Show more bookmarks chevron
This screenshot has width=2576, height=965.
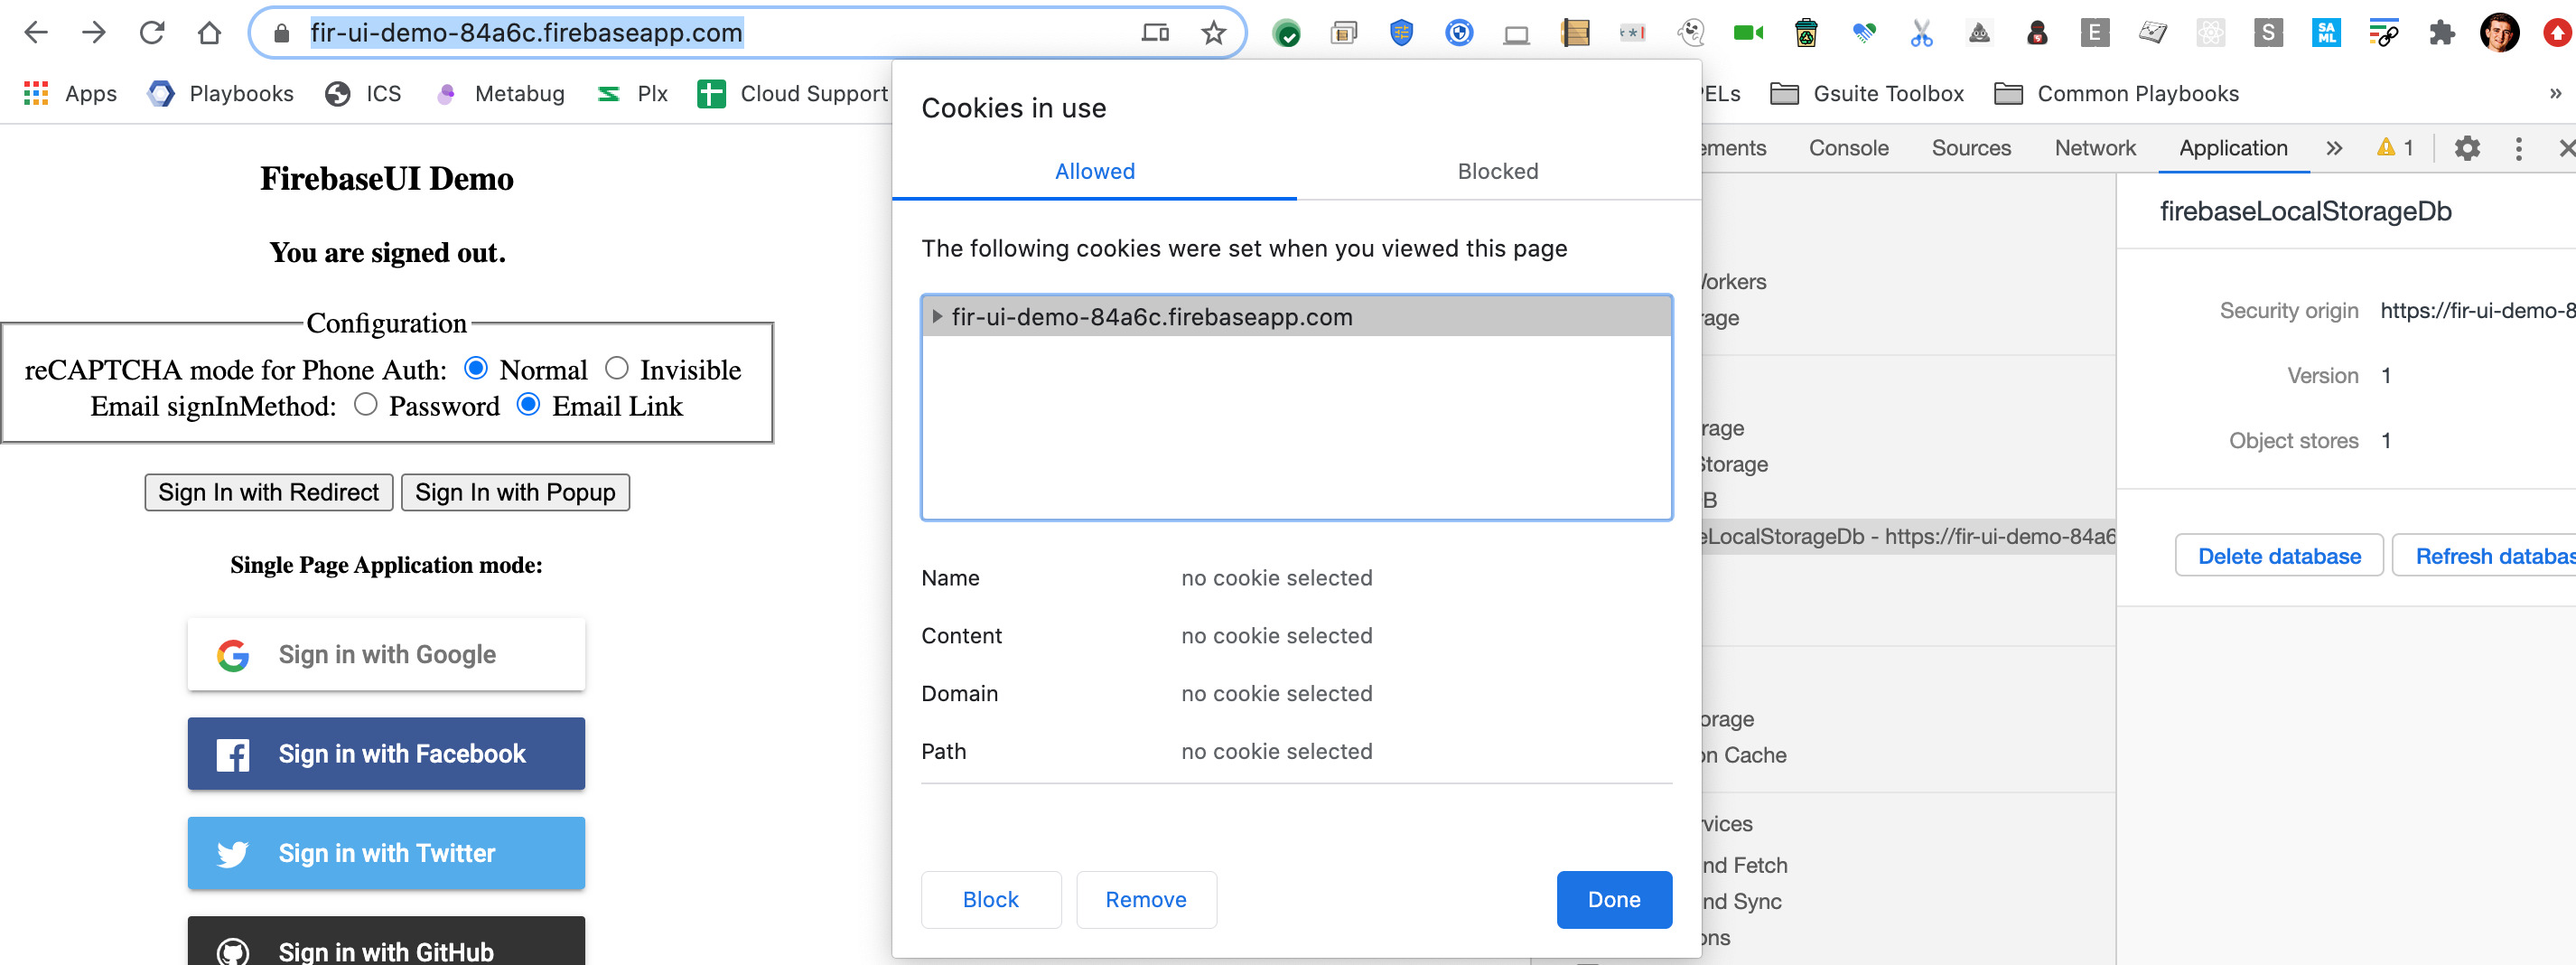[2555, 93]
